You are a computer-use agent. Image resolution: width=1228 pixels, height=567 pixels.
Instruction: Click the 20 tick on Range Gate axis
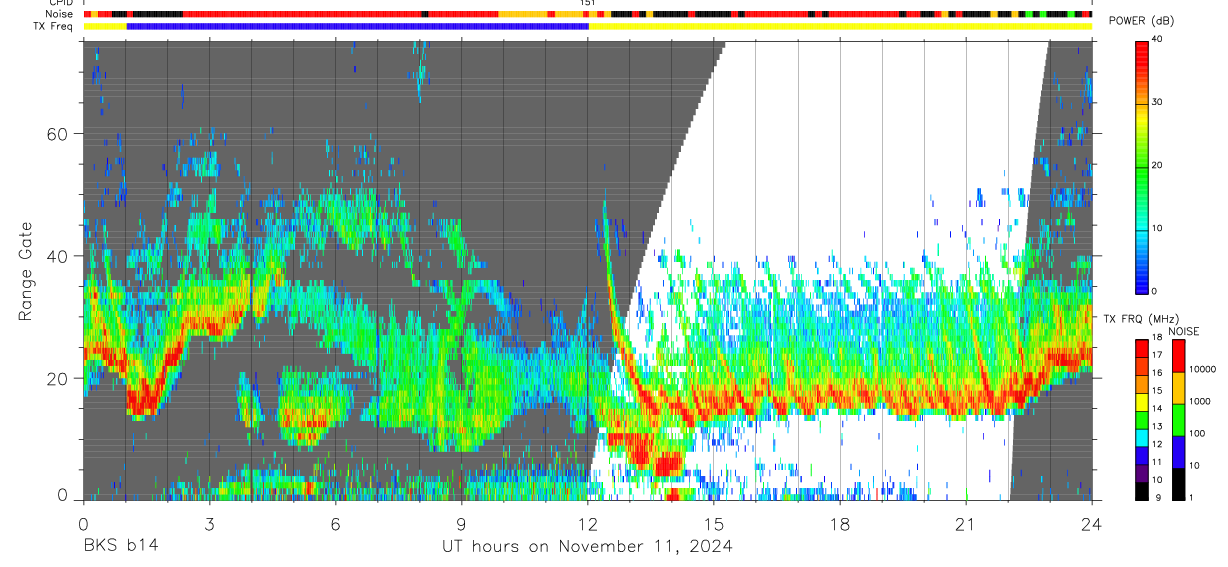click(59, 378)
